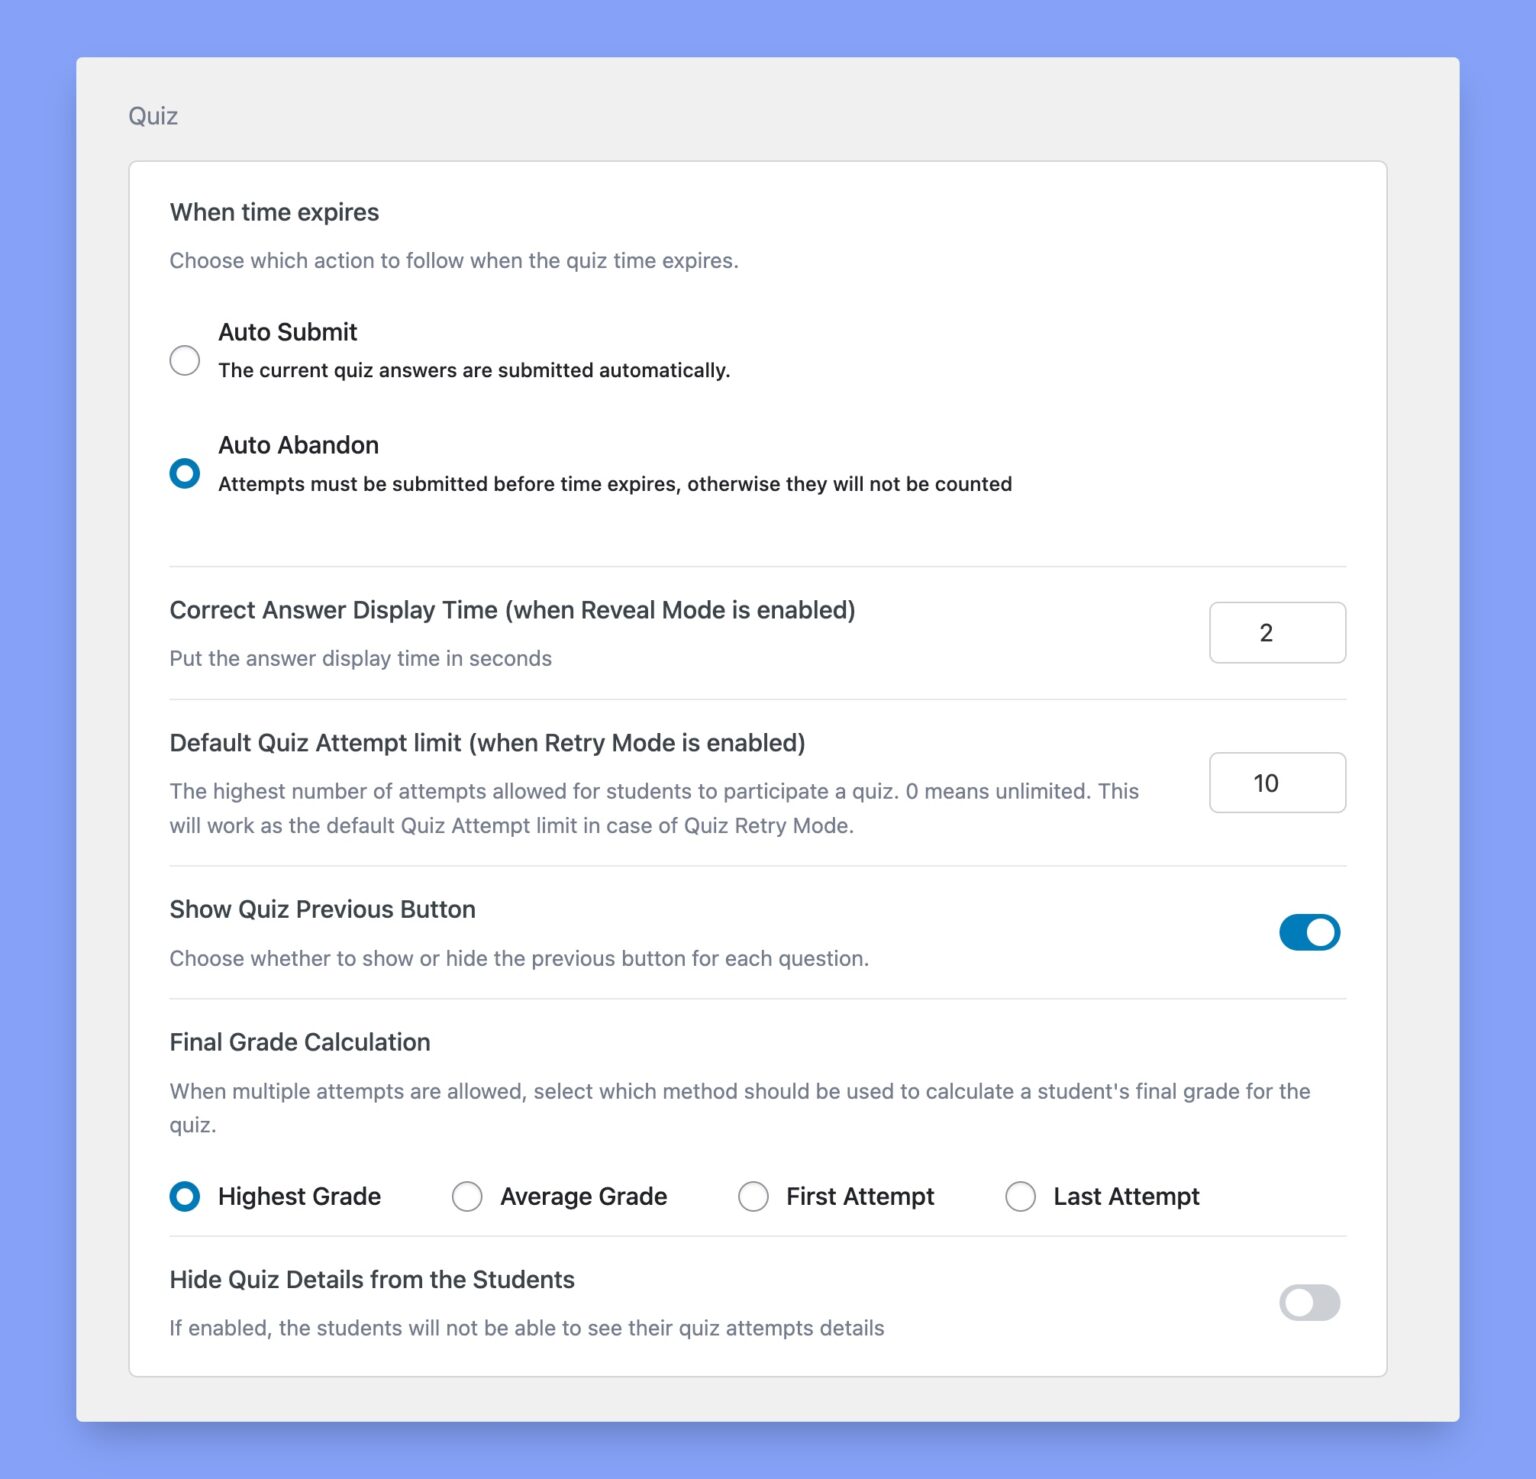
Task: Click the 'Final Grade Calculation' heading
Action: pos(300,1042)
